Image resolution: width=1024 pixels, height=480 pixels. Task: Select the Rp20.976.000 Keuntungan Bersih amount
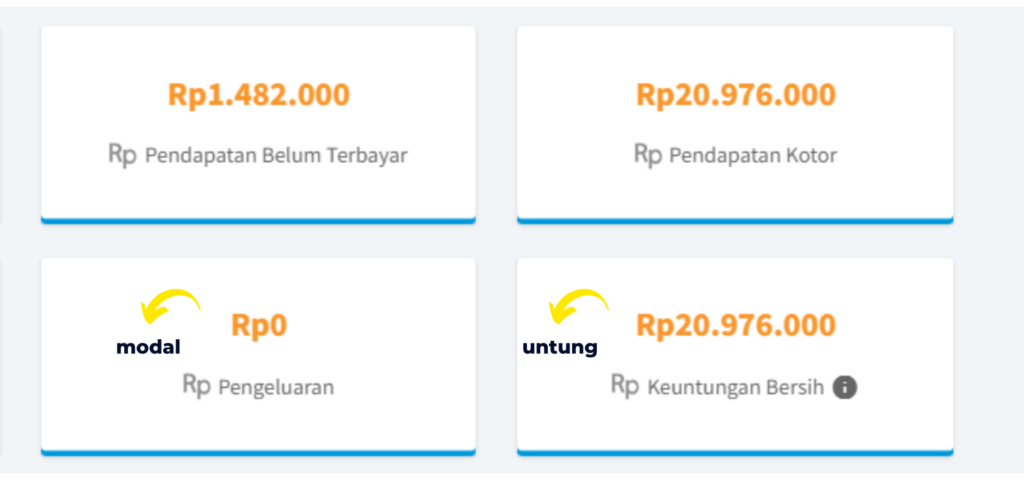point(736,325)
